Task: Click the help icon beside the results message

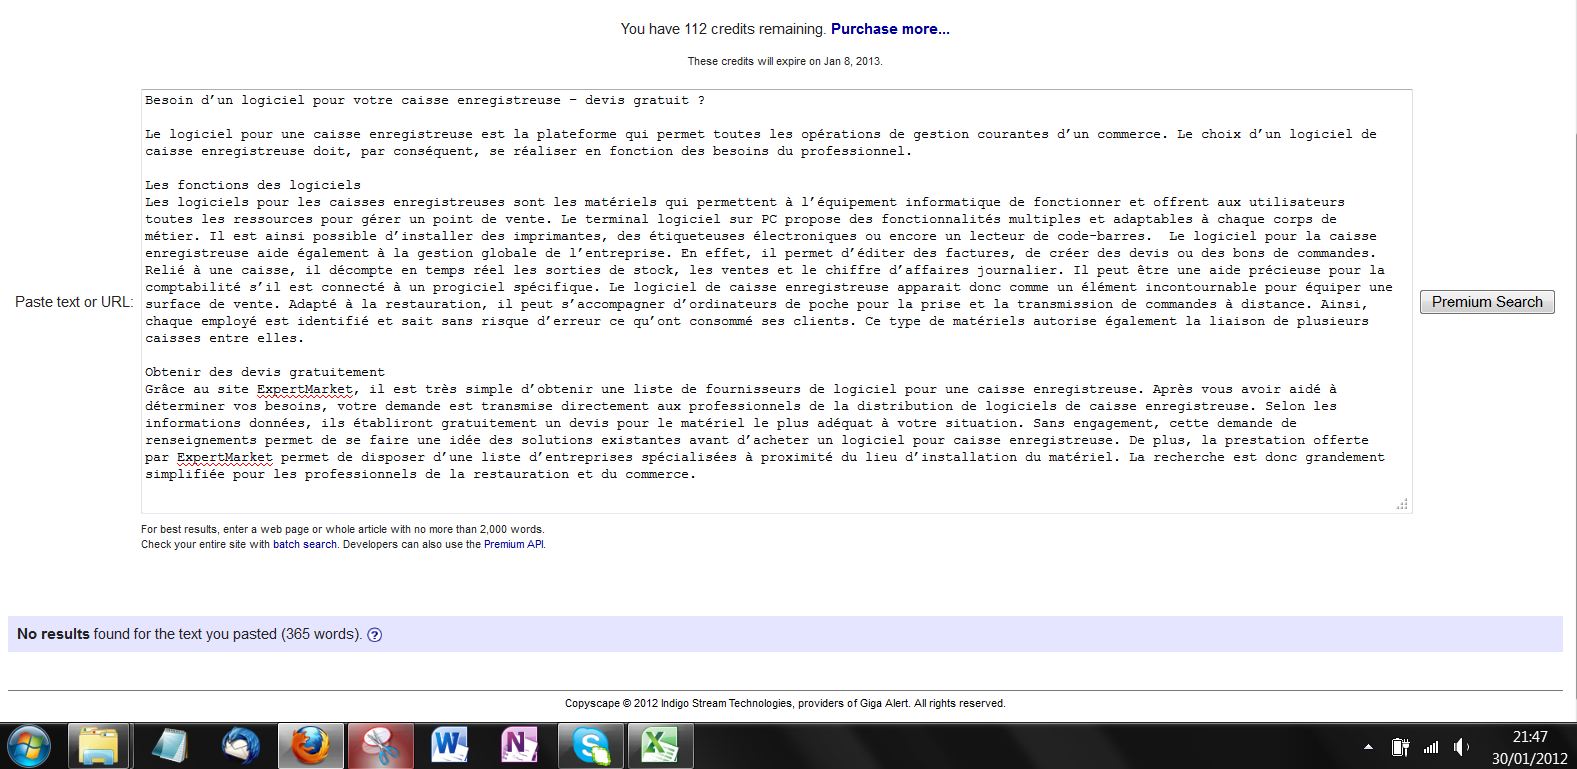Action: point(375,634)
